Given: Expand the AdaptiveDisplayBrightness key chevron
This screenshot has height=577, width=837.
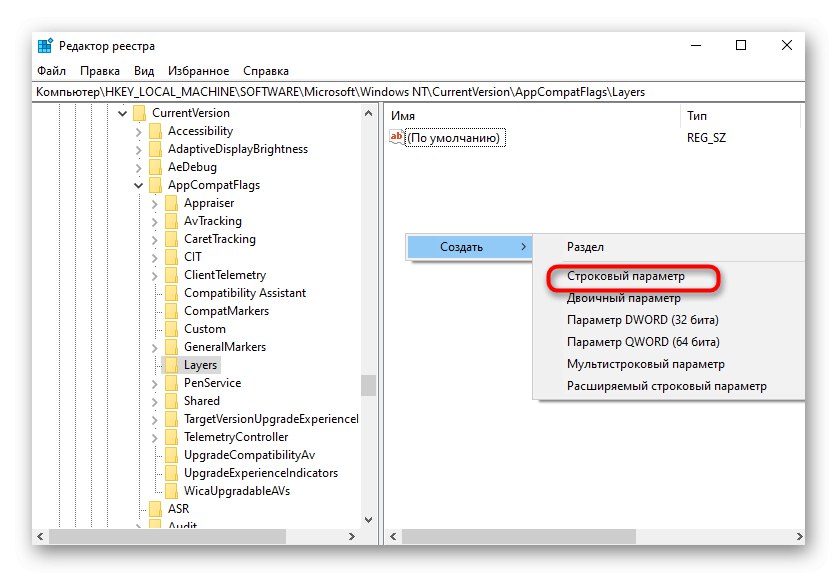Looking at the screenshot, I should point(138,150).
